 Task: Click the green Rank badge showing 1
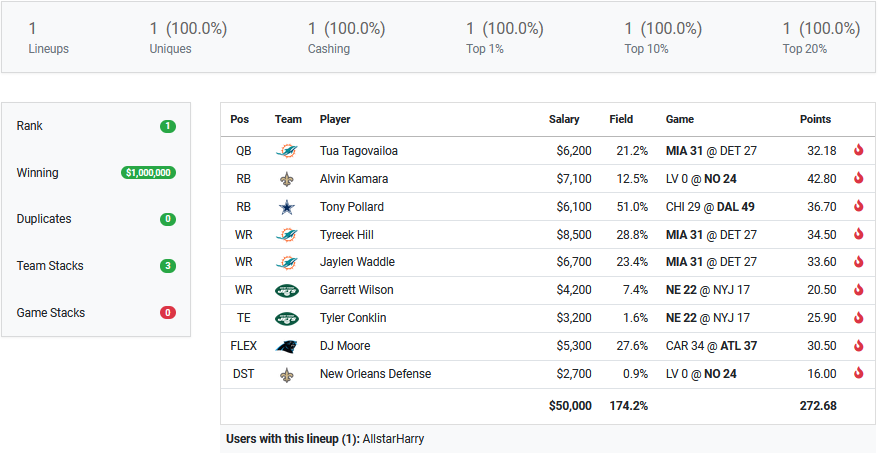tap(167, 127)
